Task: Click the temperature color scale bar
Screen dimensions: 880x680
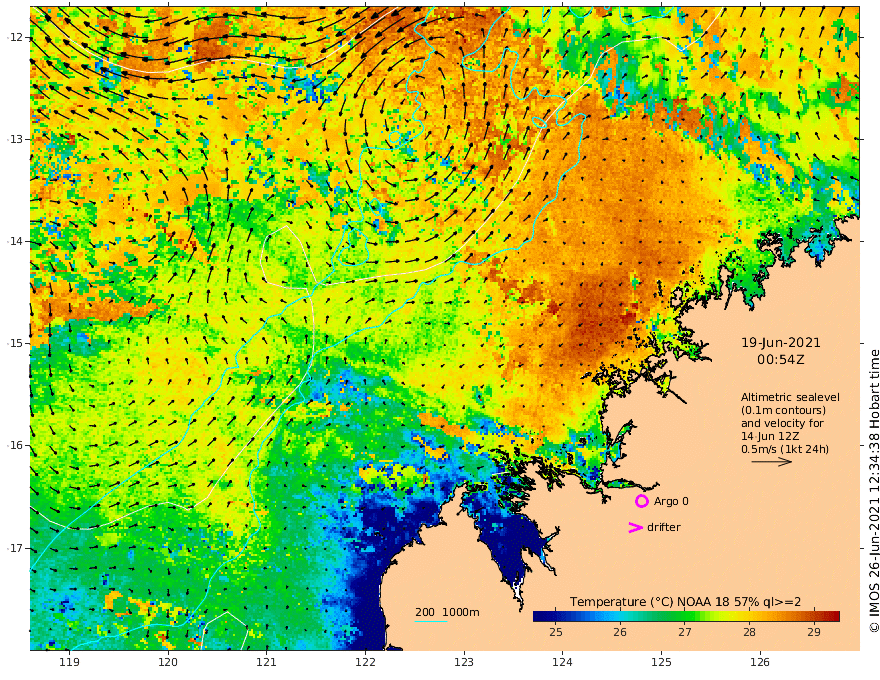Action: pos(686,617)
